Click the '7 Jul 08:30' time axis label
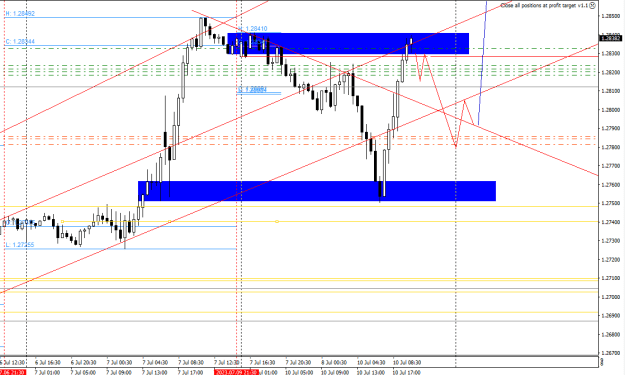The height and width of the screenshot is (375, 625). pos(191,363)
